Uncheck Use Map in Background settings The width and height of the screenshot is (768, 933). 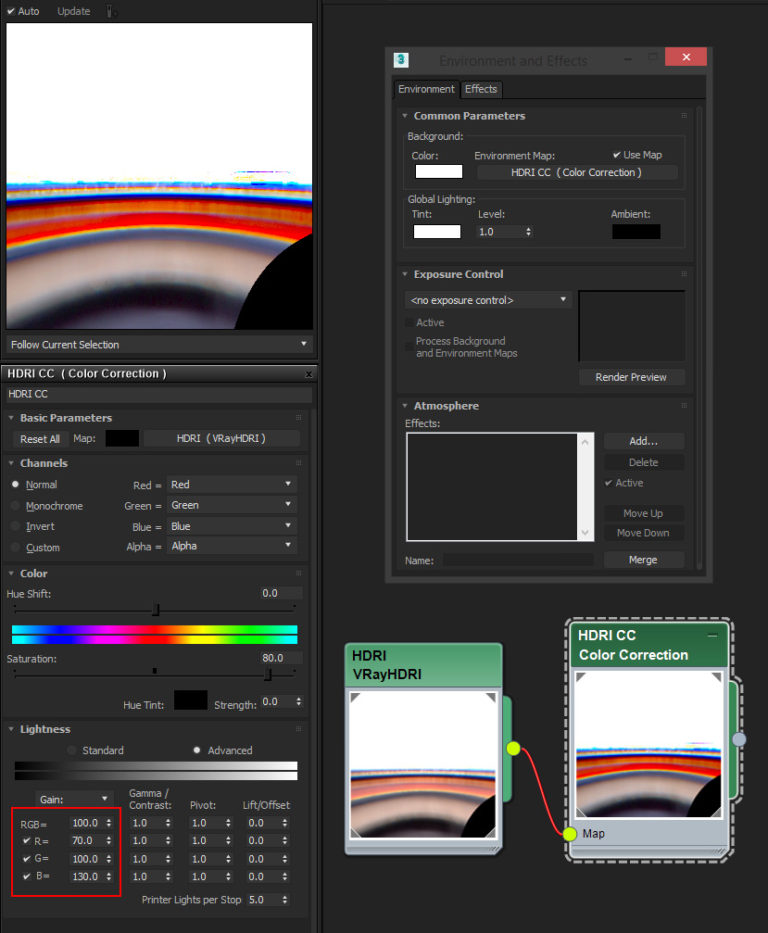(x=617, y=155)
